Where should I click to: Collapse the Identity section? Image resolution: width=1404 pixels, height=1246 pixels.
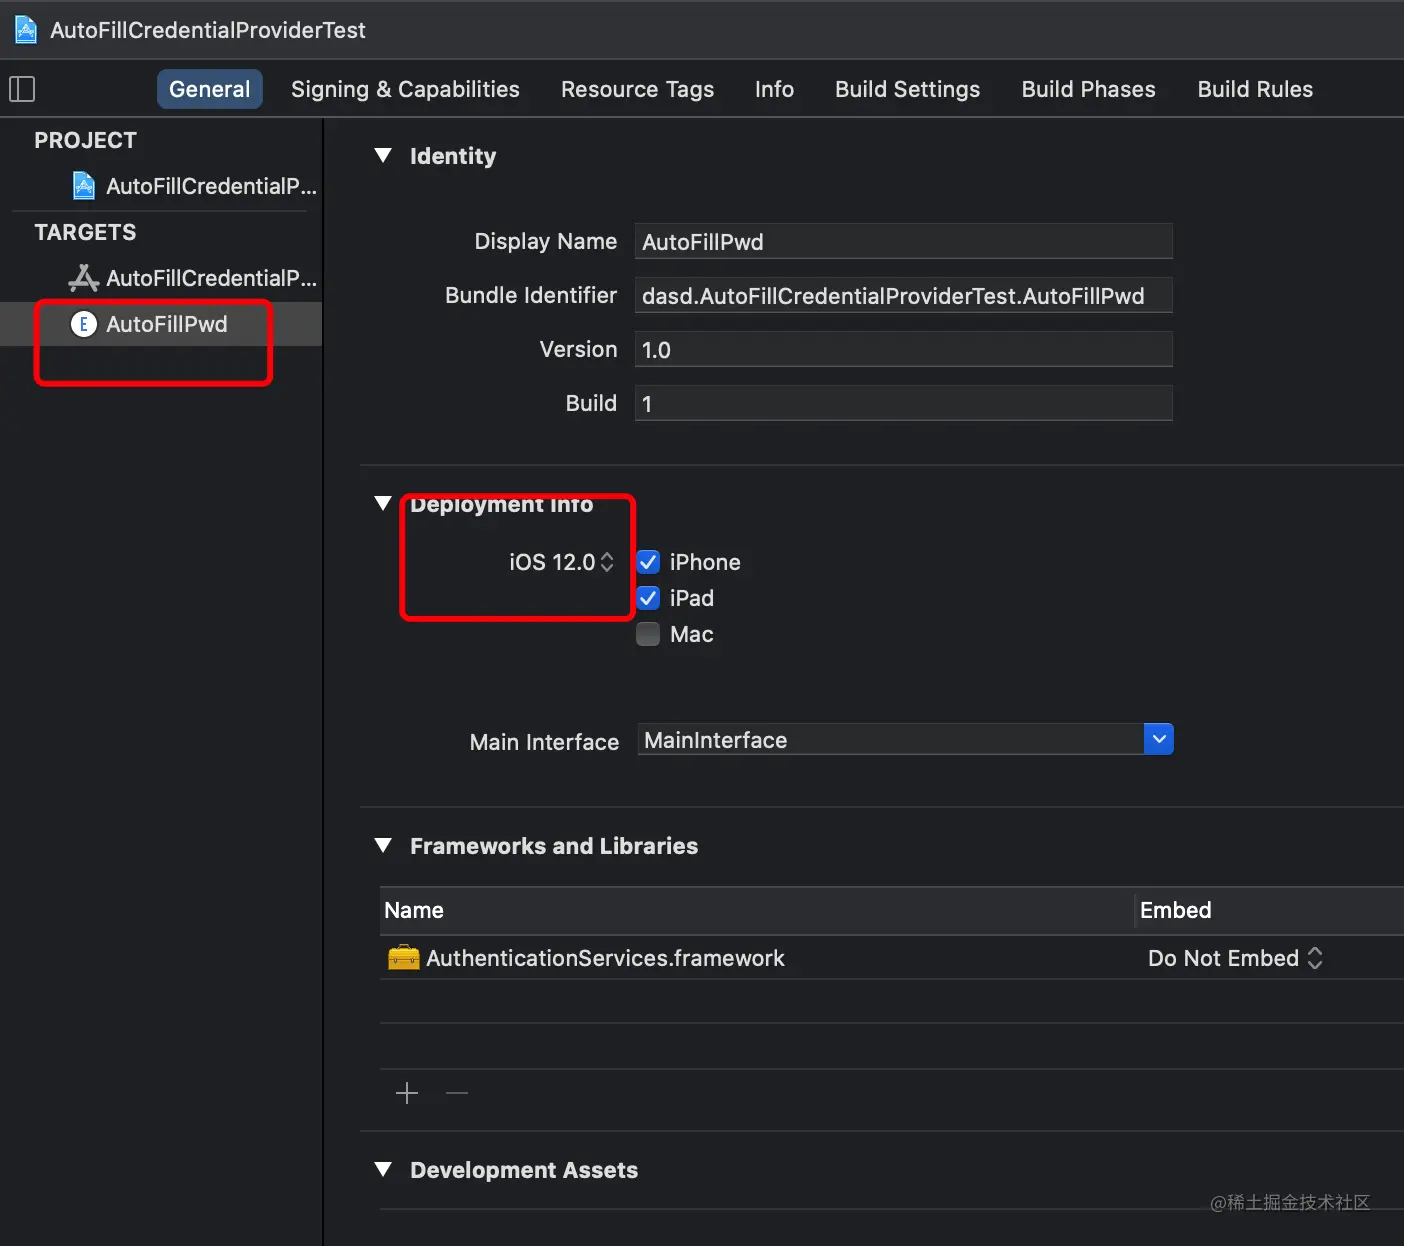(383, 155)
